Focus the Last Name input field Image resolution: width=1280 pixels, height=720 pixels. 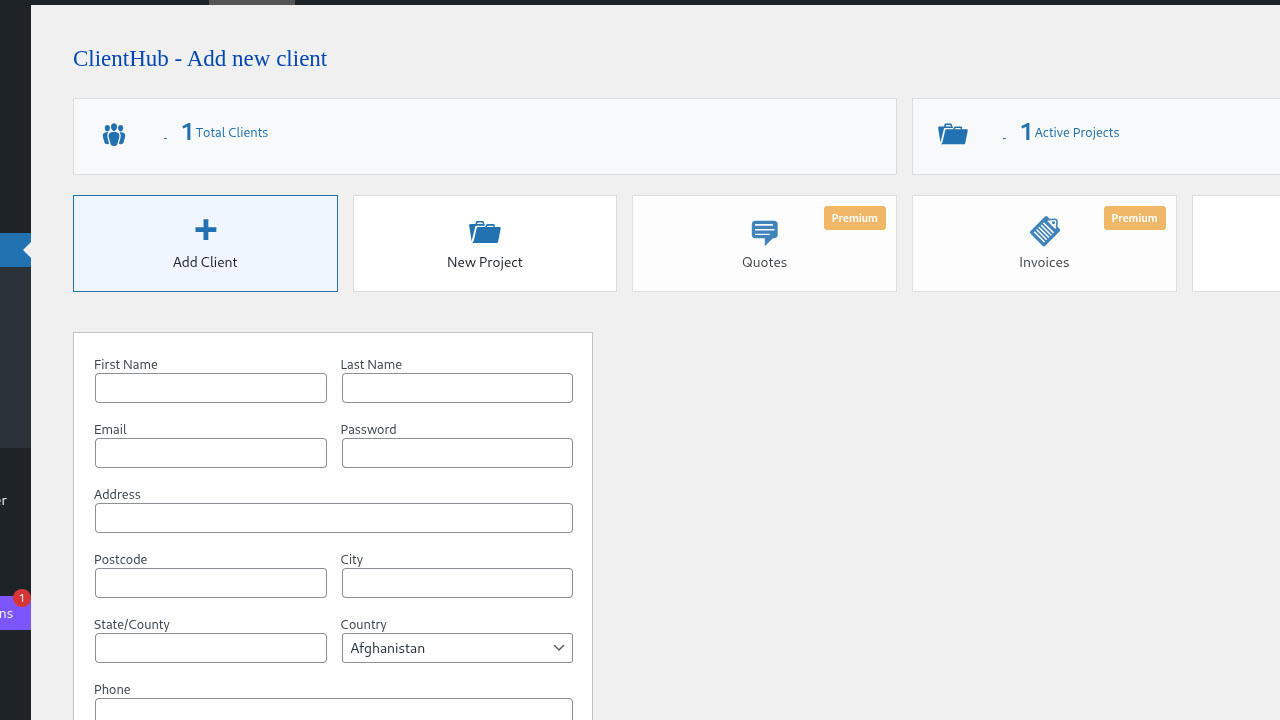point(457,388)
